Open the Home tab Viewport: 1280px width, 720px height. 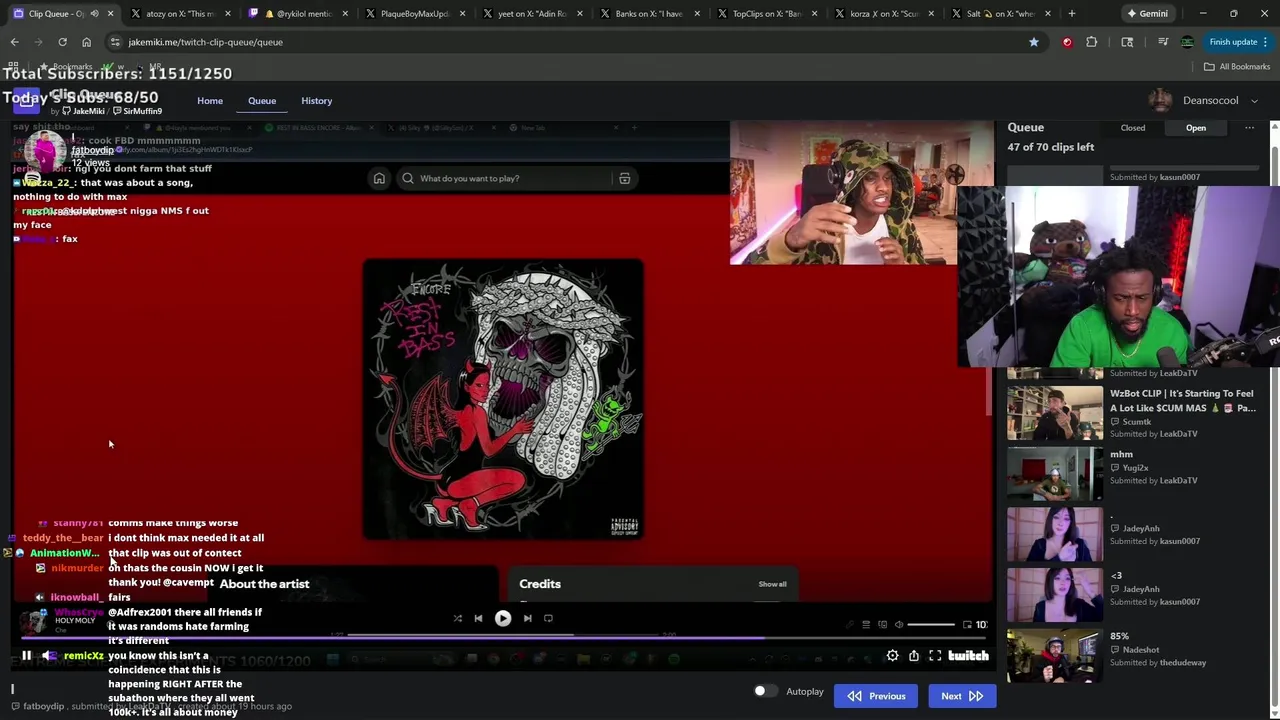pyautogui.click(x=210, y=101)
